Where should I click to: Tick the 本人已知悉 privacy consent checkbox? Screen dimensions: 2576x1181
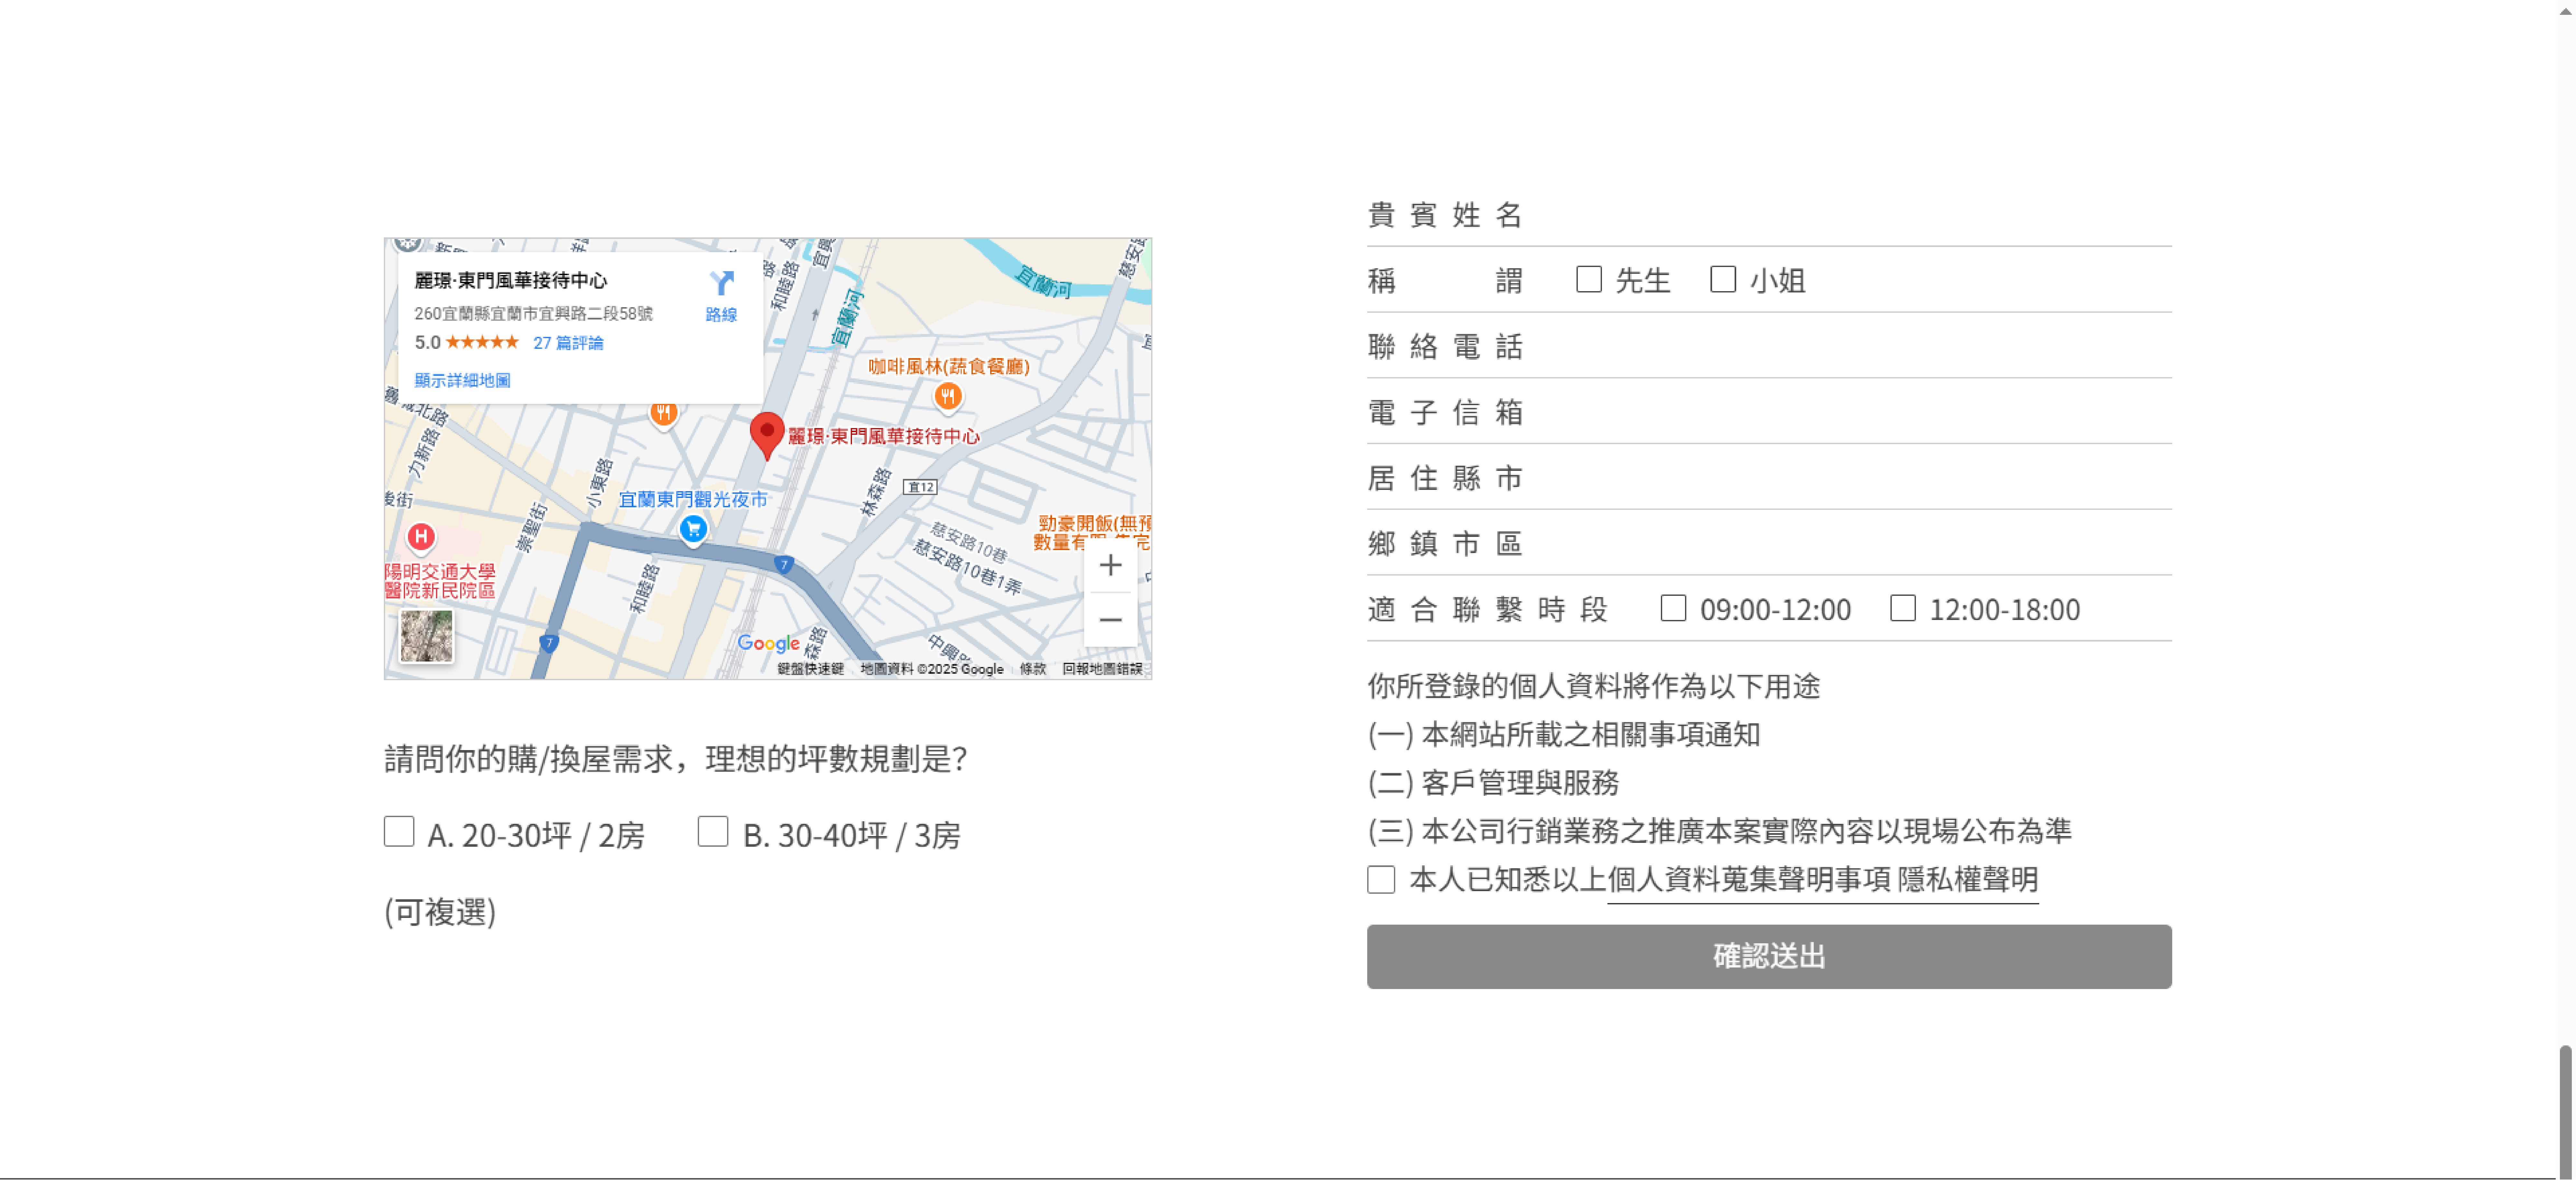click(x=1381, y=880)
